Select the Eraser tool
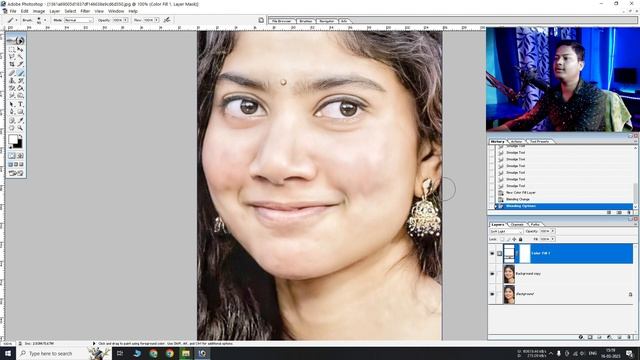640x360 pixels. pyautogui.click(x=12, y=88)
